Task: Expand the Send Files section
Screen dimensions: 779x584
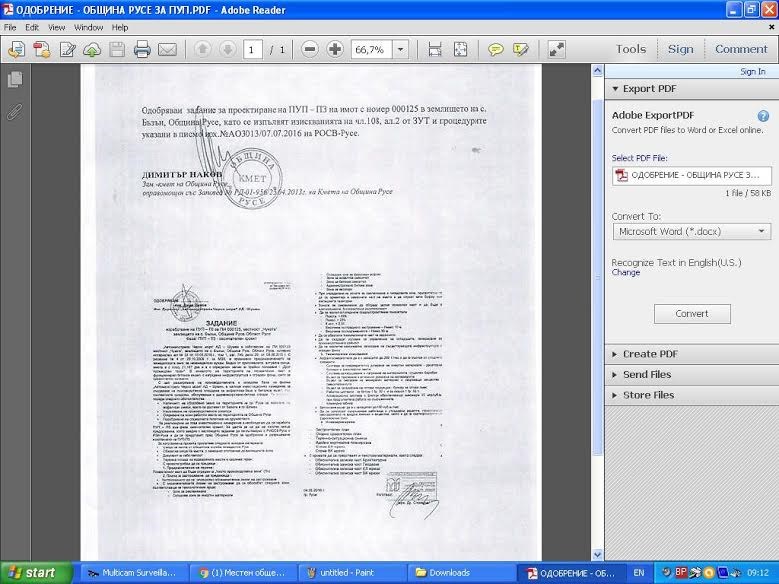Action: 647,374
